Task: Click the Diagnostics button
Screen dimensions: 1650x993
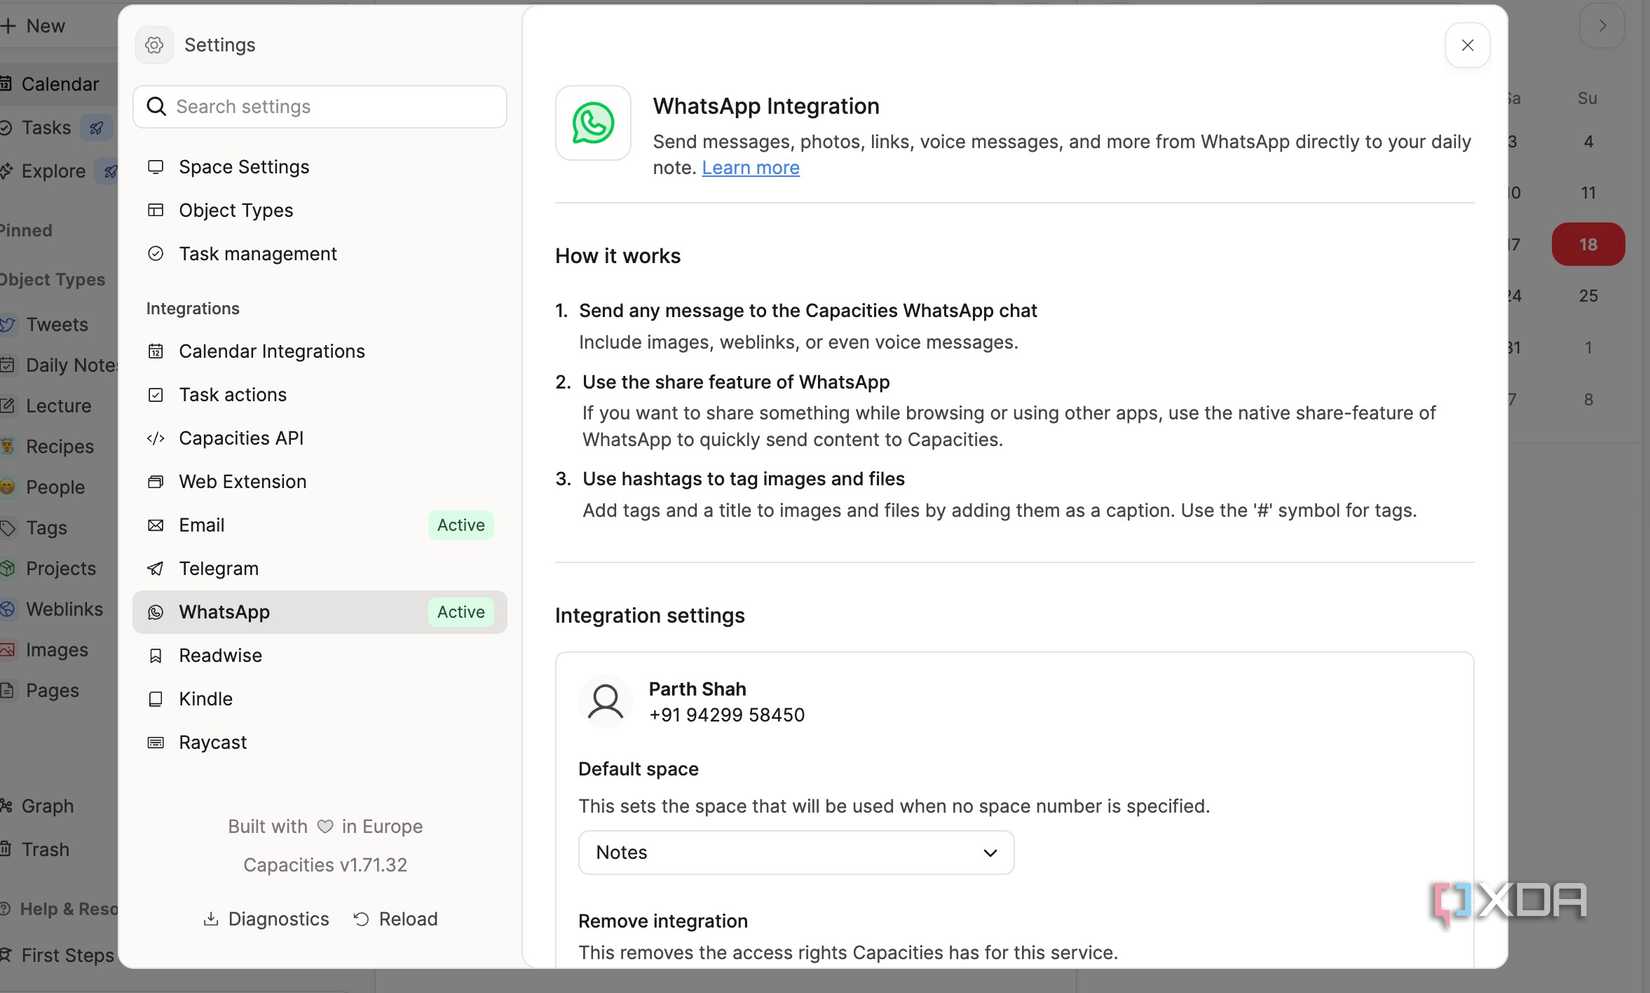Action: (266, 919)
